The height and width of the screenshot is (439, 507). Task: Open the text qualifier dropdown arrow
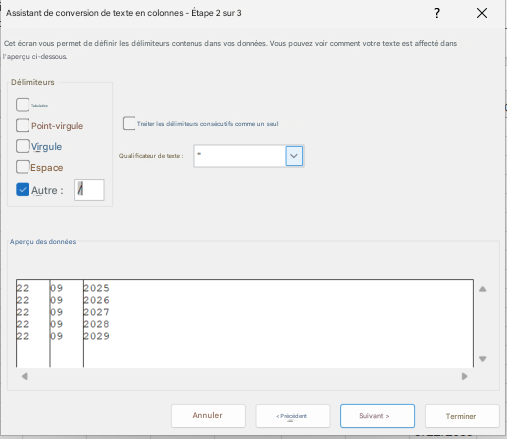tap(294, 156)
